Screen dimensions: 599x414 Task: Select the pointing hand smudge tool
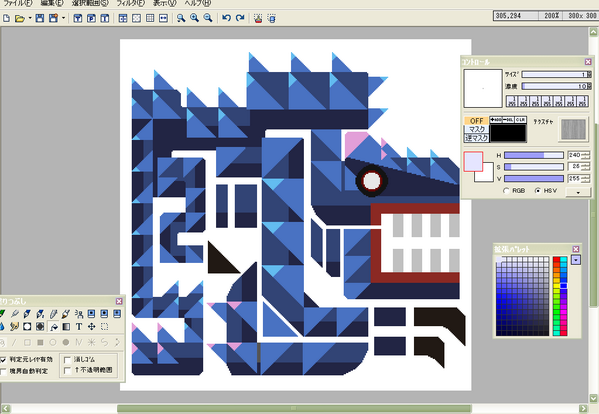click(15, 327)
